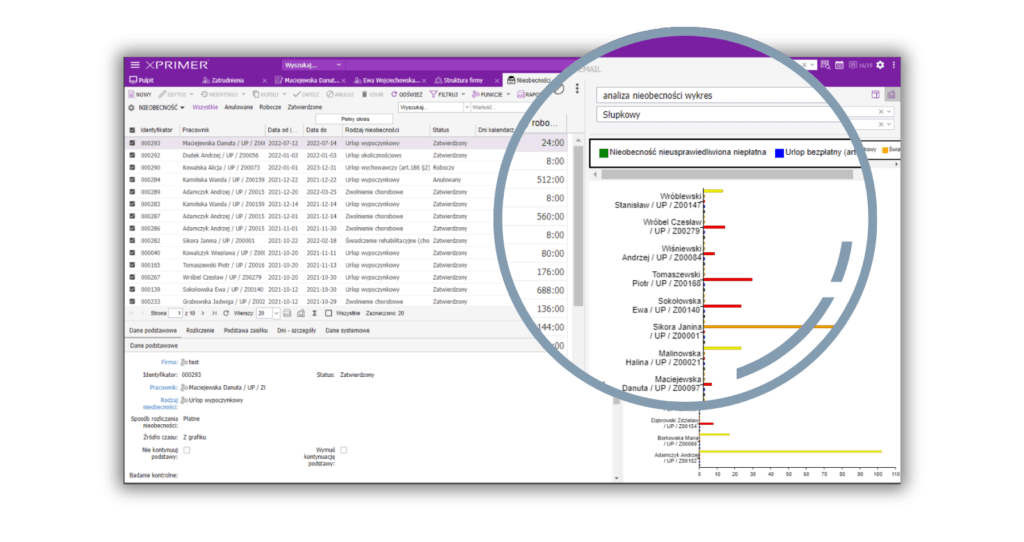Image resolution: width=1024 pixels, height=542 pixels.
Task: Click the vertical three-dot menu in the header
Action: [895, 65]
